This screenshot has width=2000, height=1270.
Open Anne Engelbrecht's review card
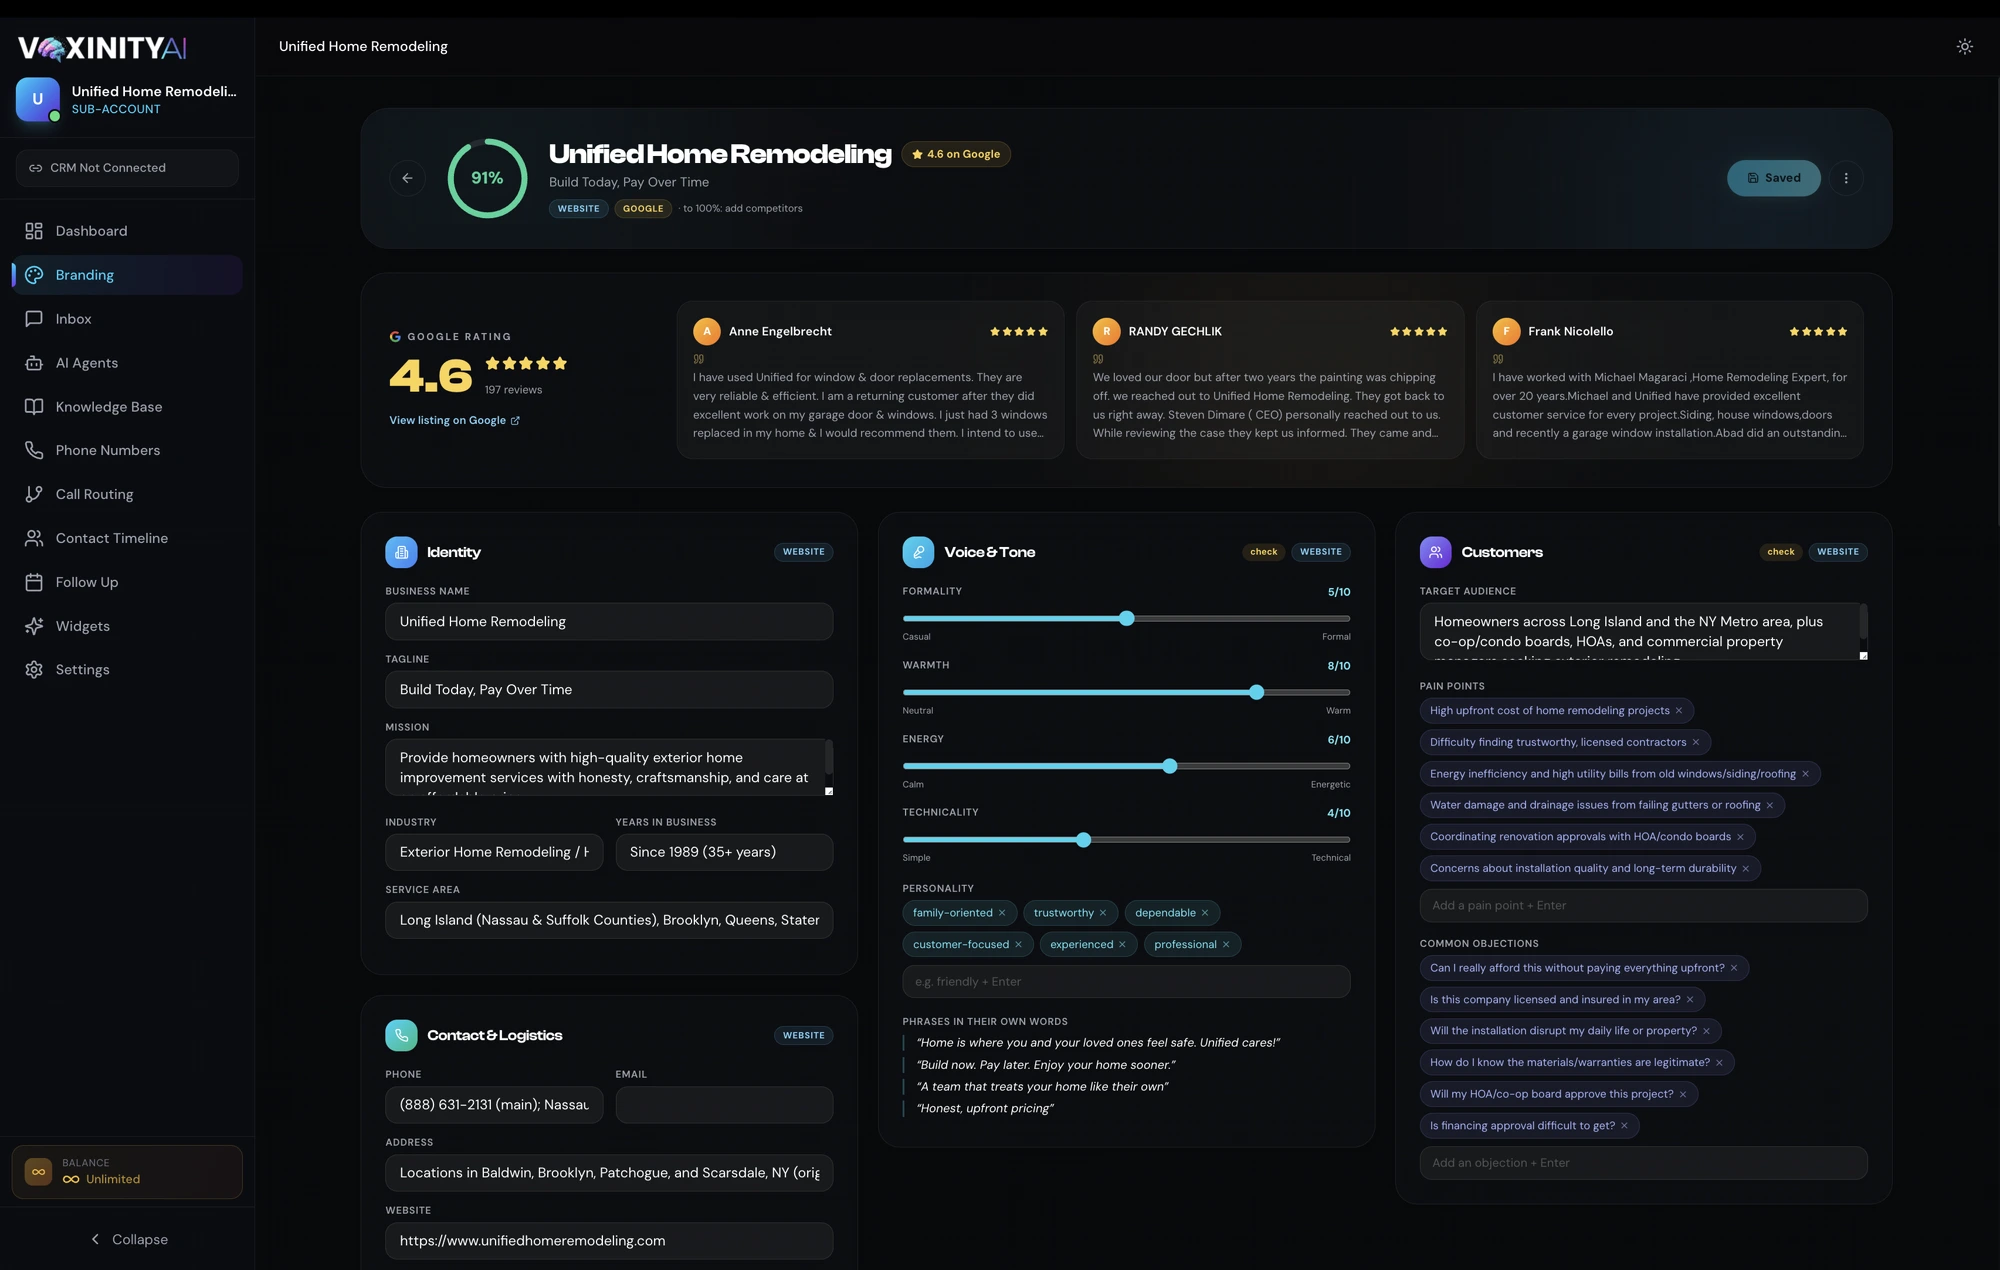870,380
